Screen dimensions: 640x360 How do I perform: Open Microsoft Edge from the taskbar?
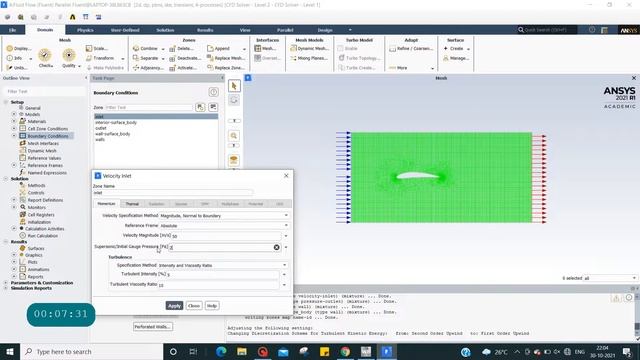[x=221, y=351]
